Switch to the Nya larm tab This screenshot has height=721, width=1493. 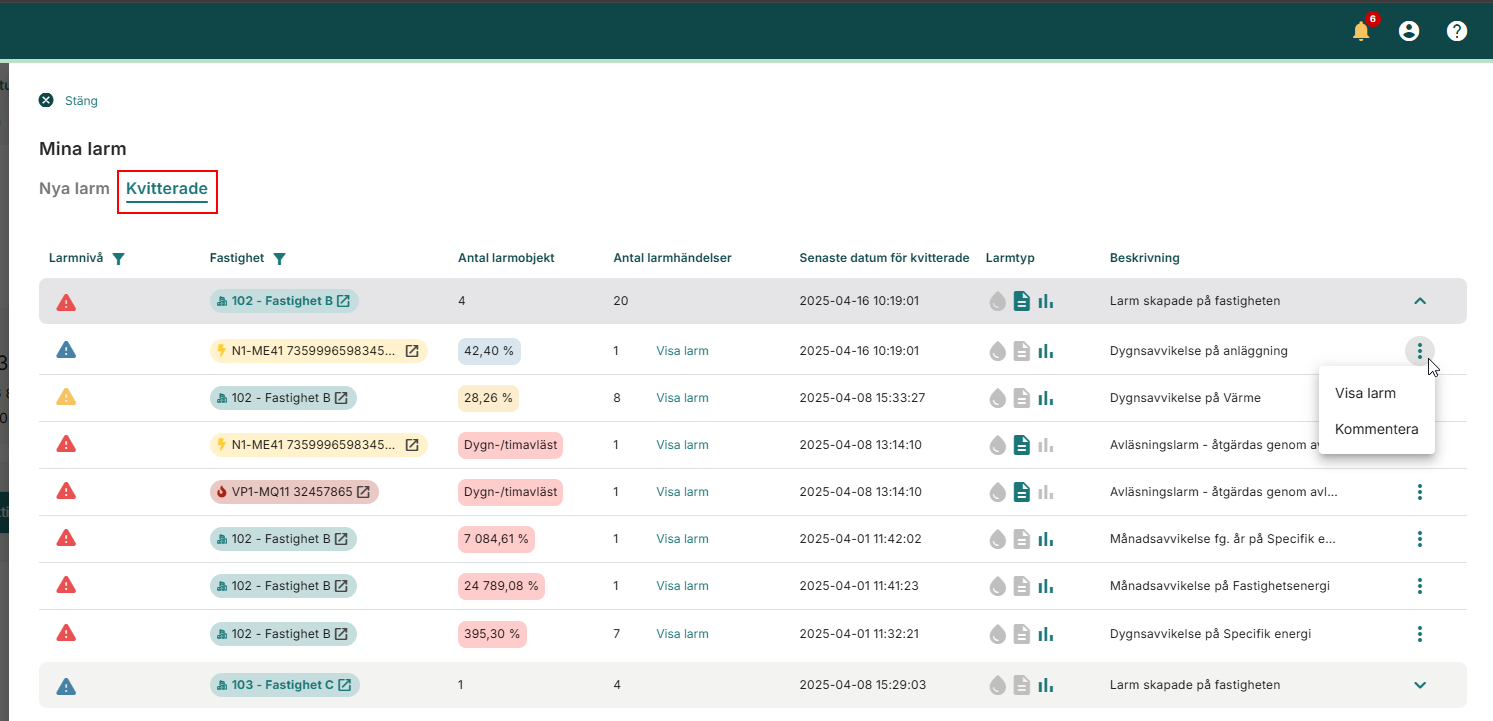coord(74,188)
